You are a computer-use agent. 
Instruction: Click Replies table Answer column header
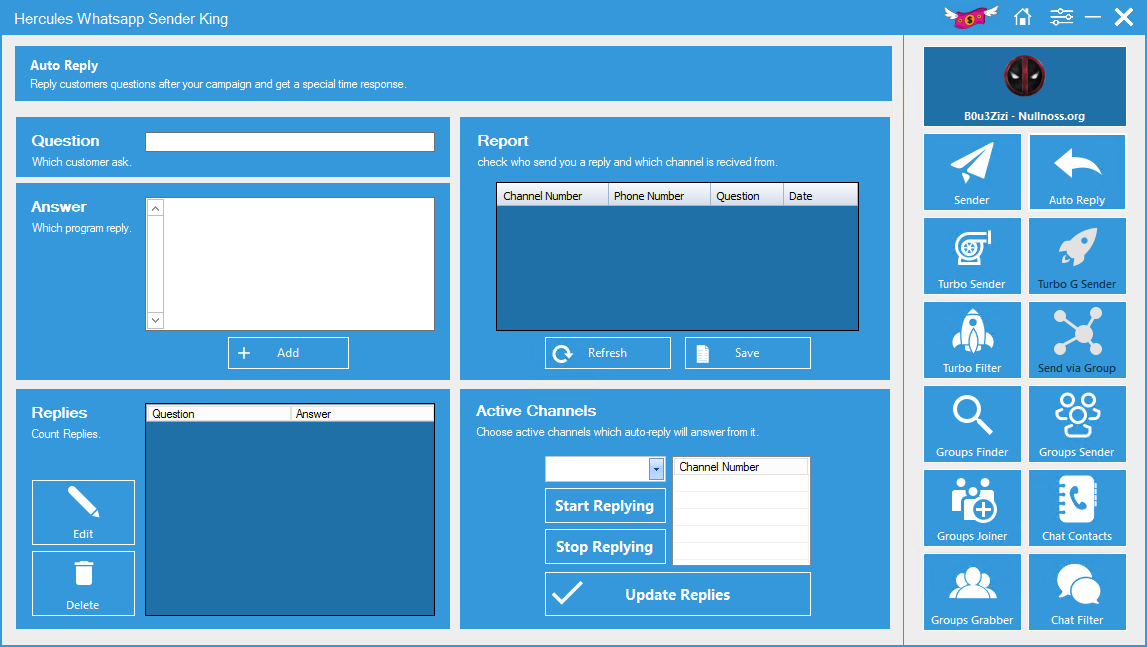[362, 414]
